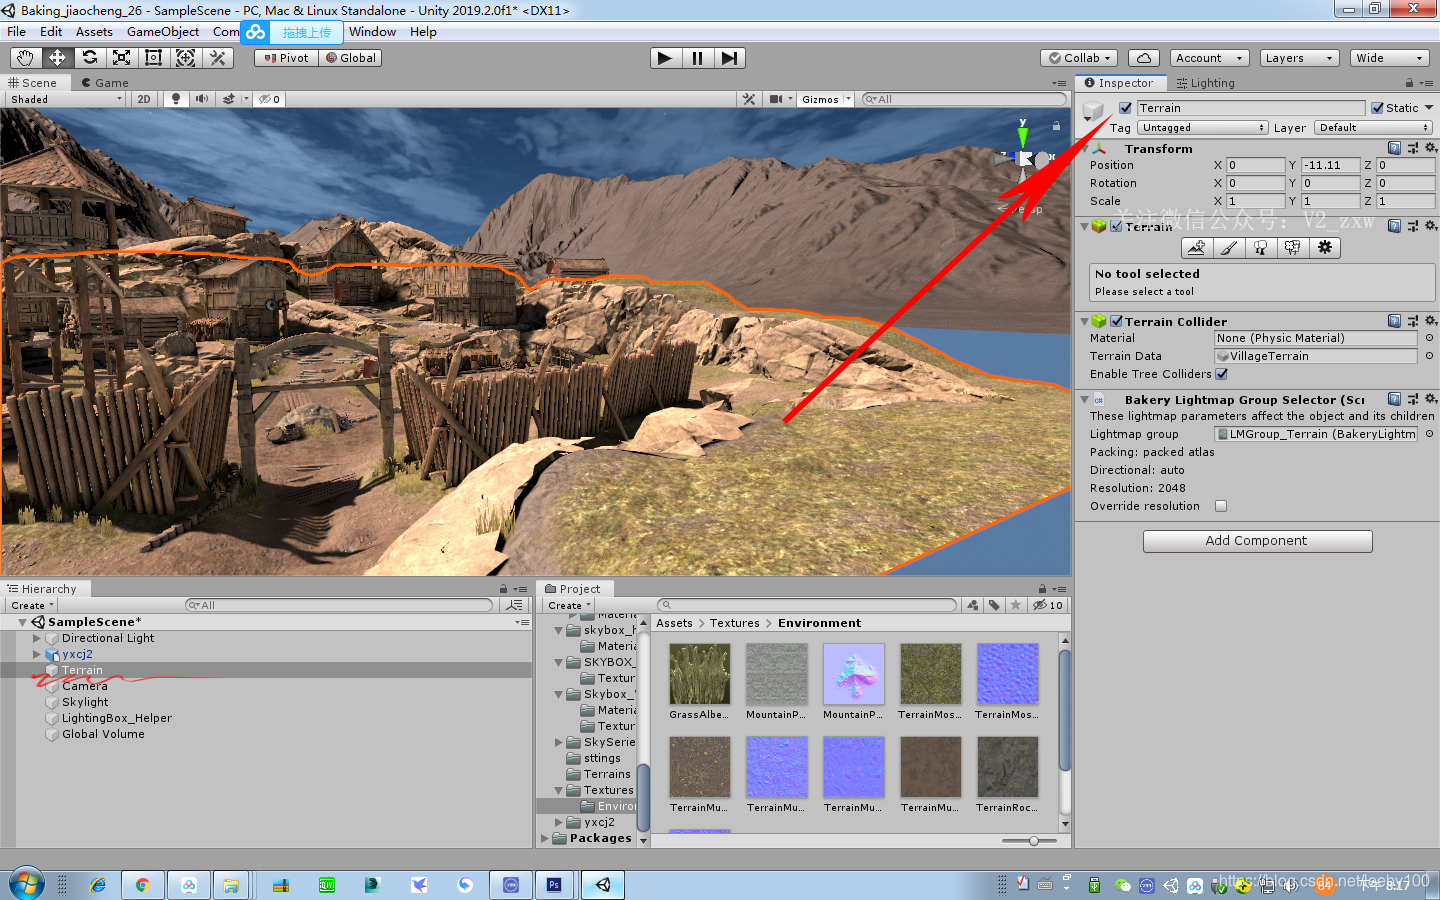Disable the Terrain Collider component checkbox
This screenshot has height=900, width=1440.
click(1116, 321)
